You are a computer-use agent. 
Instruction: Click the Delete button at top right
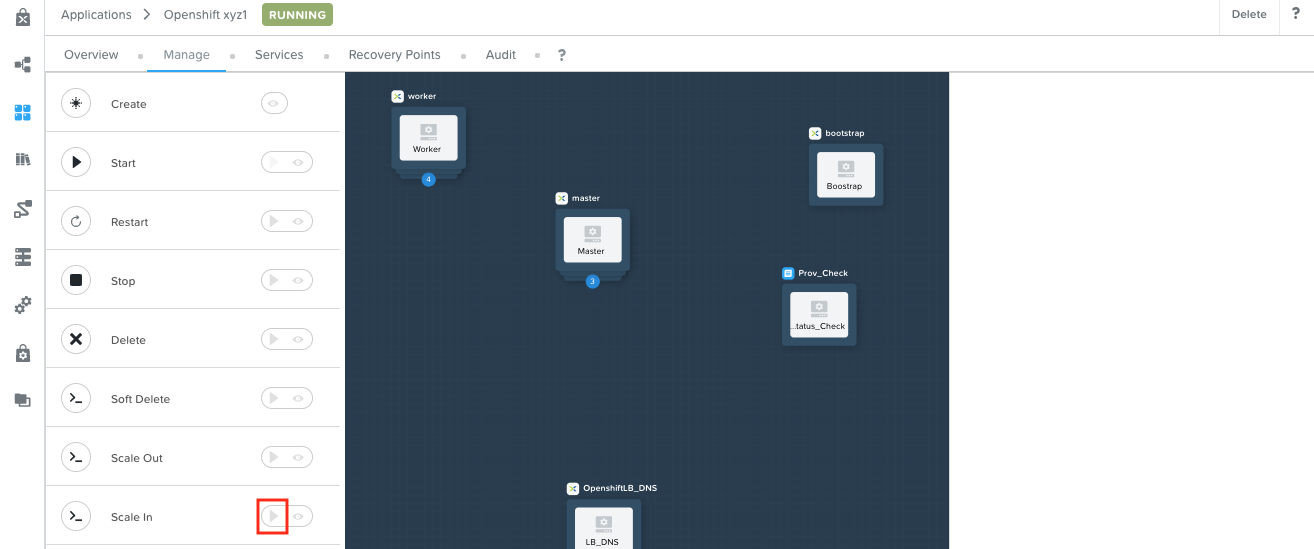(1248, 14)
